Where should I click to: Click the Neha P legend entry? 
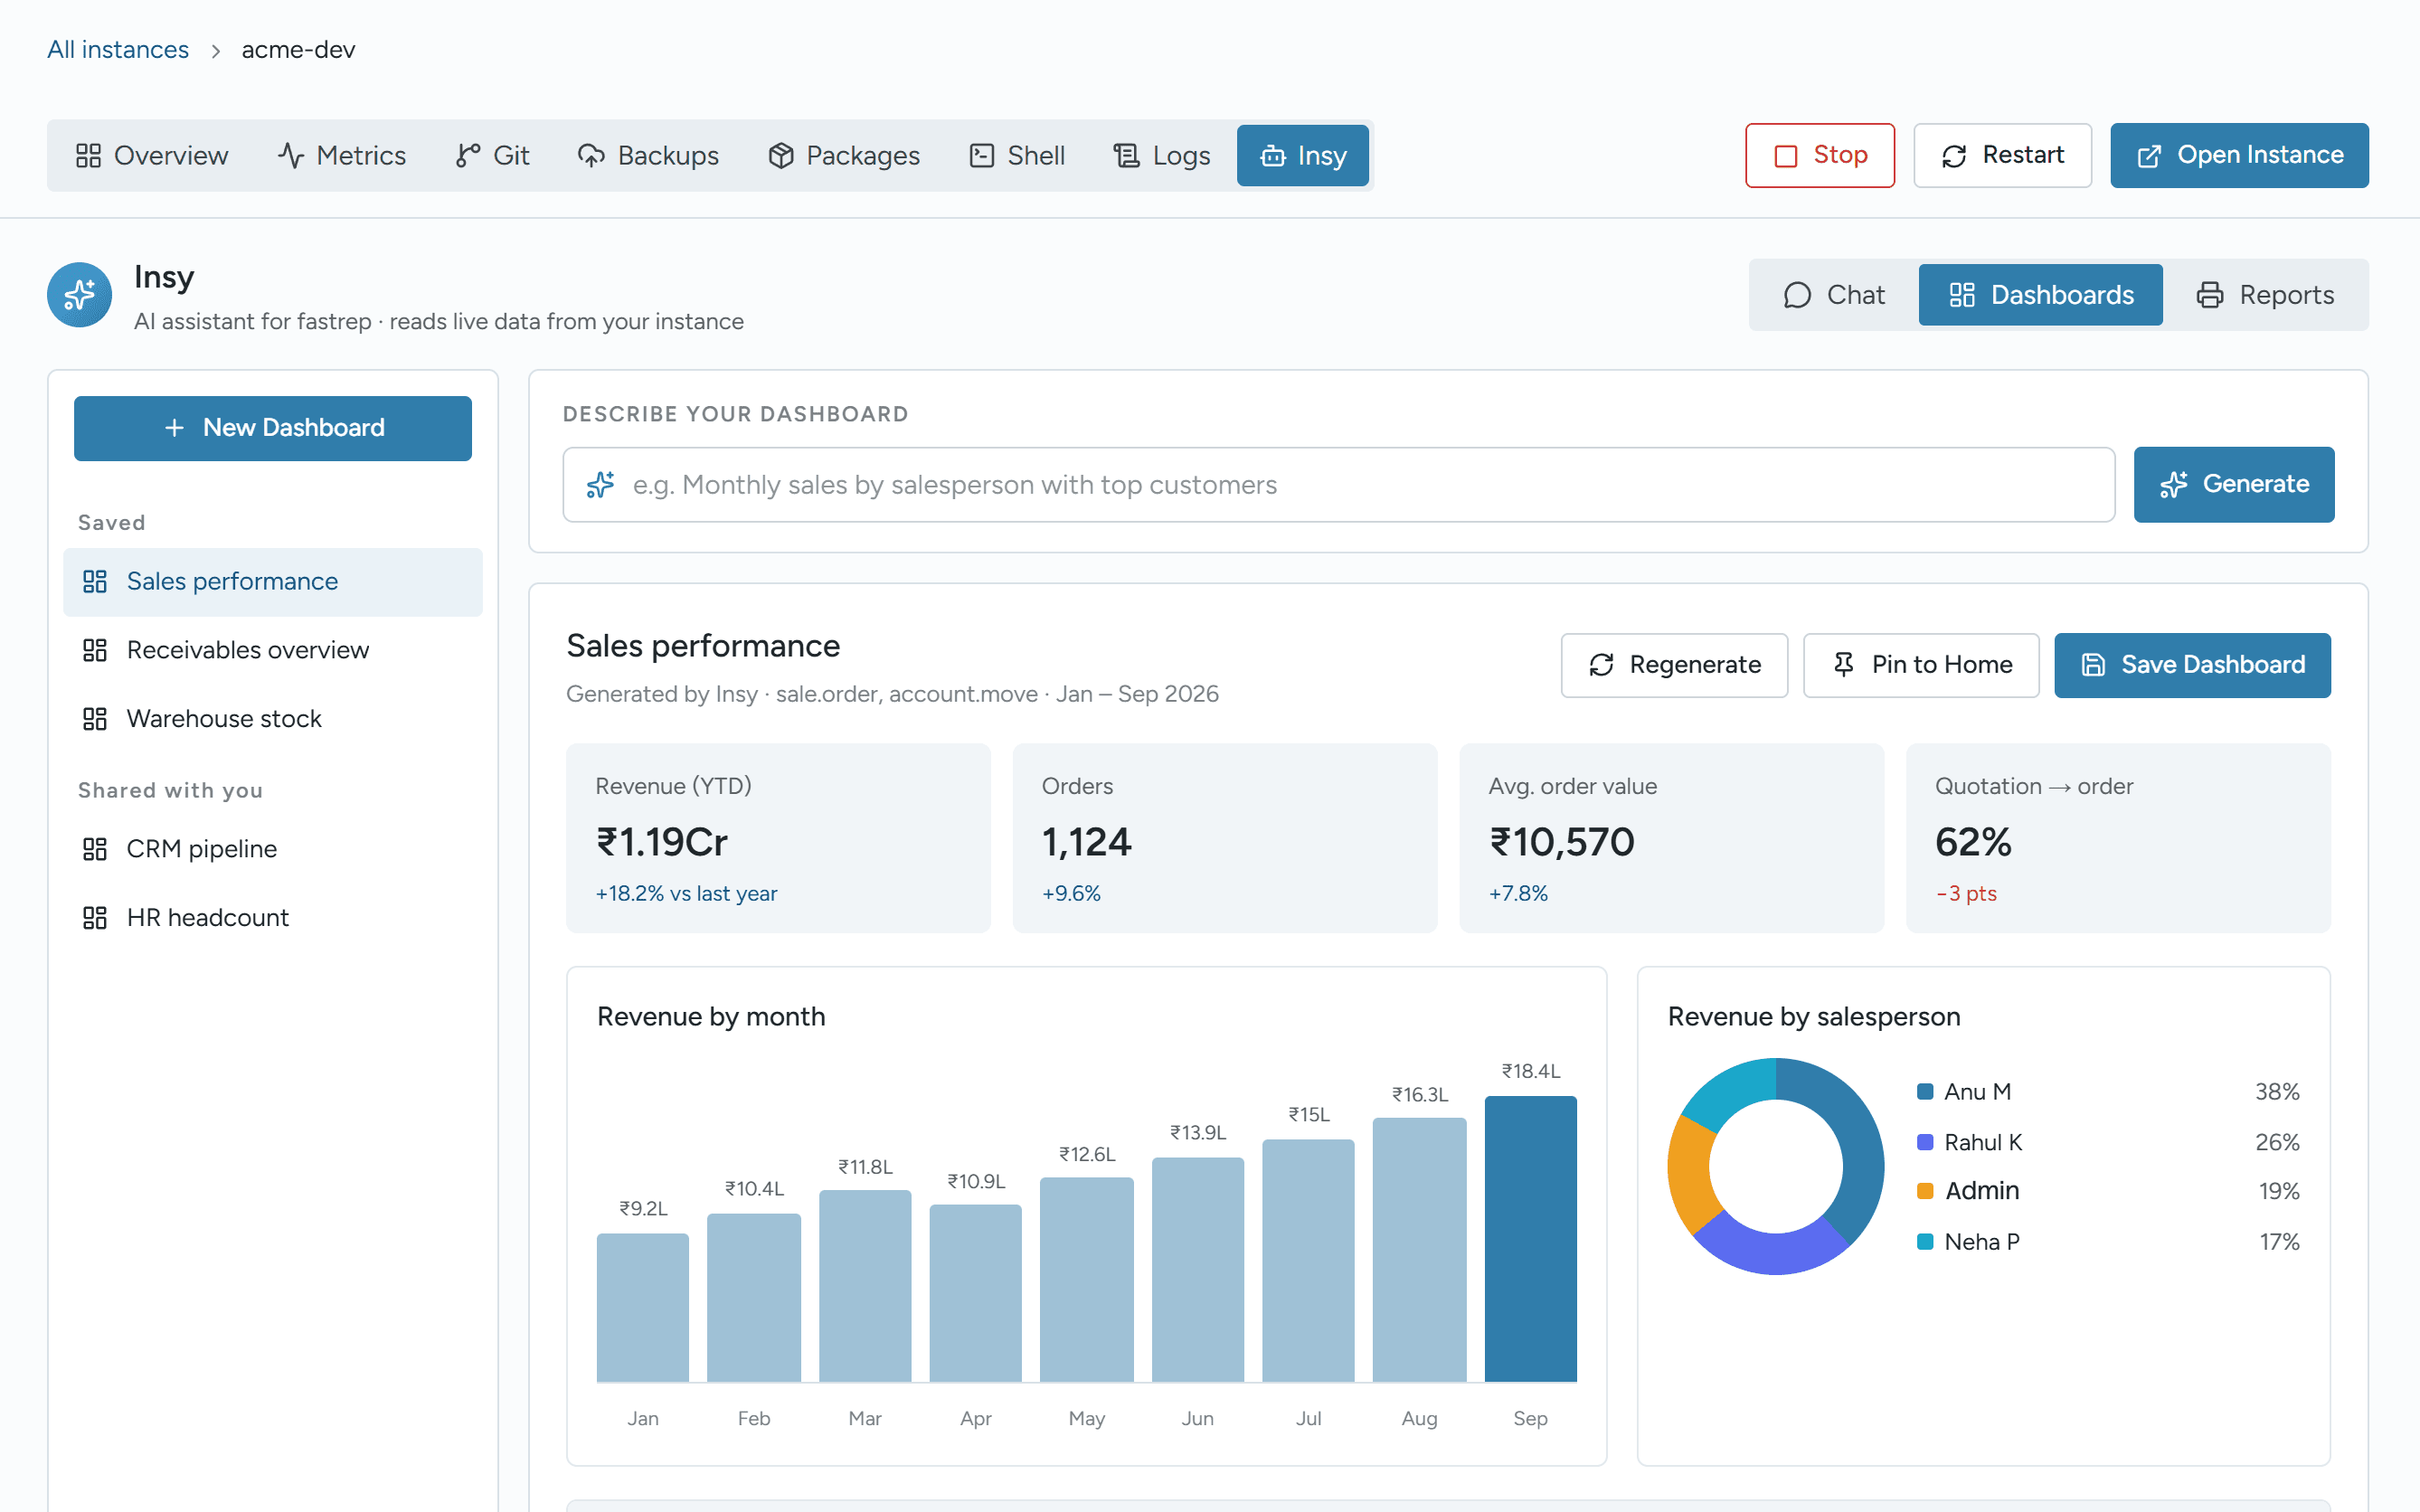2108,1242
